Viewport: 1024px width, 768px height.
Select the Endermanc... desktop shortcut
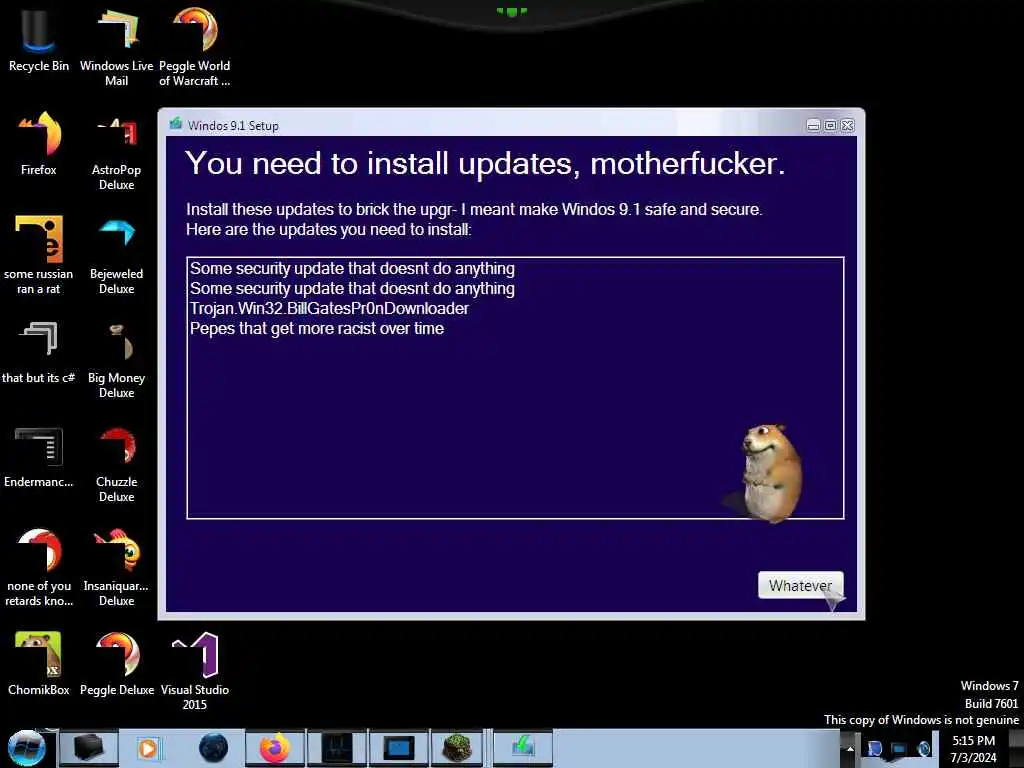point(39,457)
